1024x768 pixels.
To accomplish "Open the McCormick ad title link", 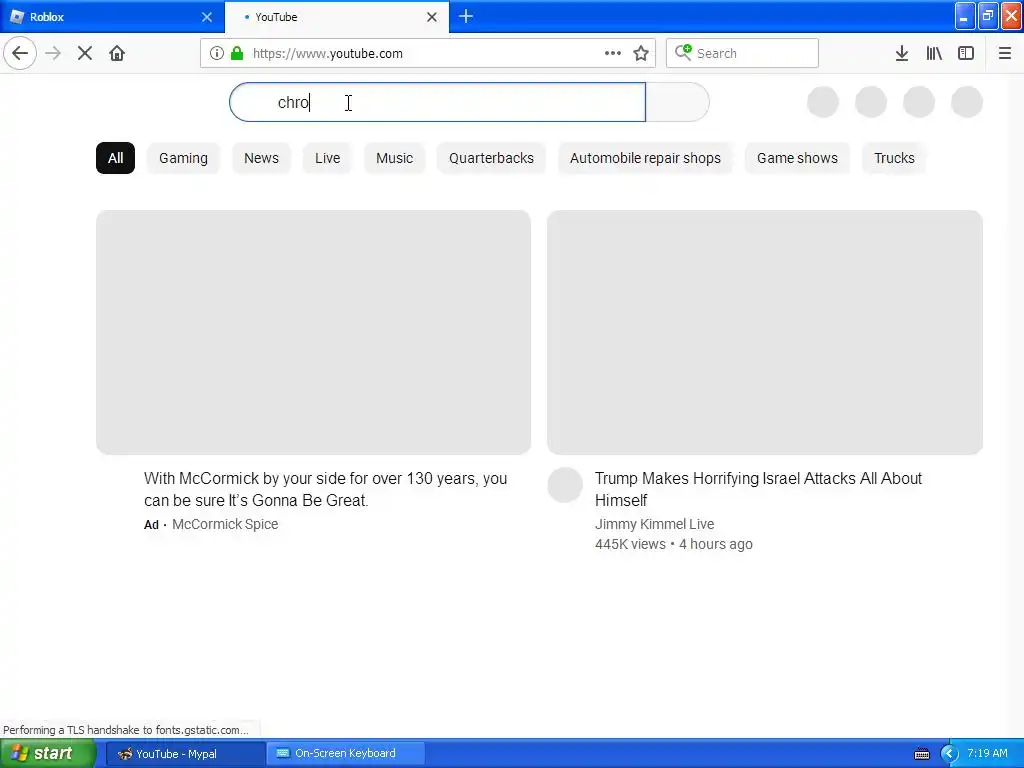I will coord(325,489).
